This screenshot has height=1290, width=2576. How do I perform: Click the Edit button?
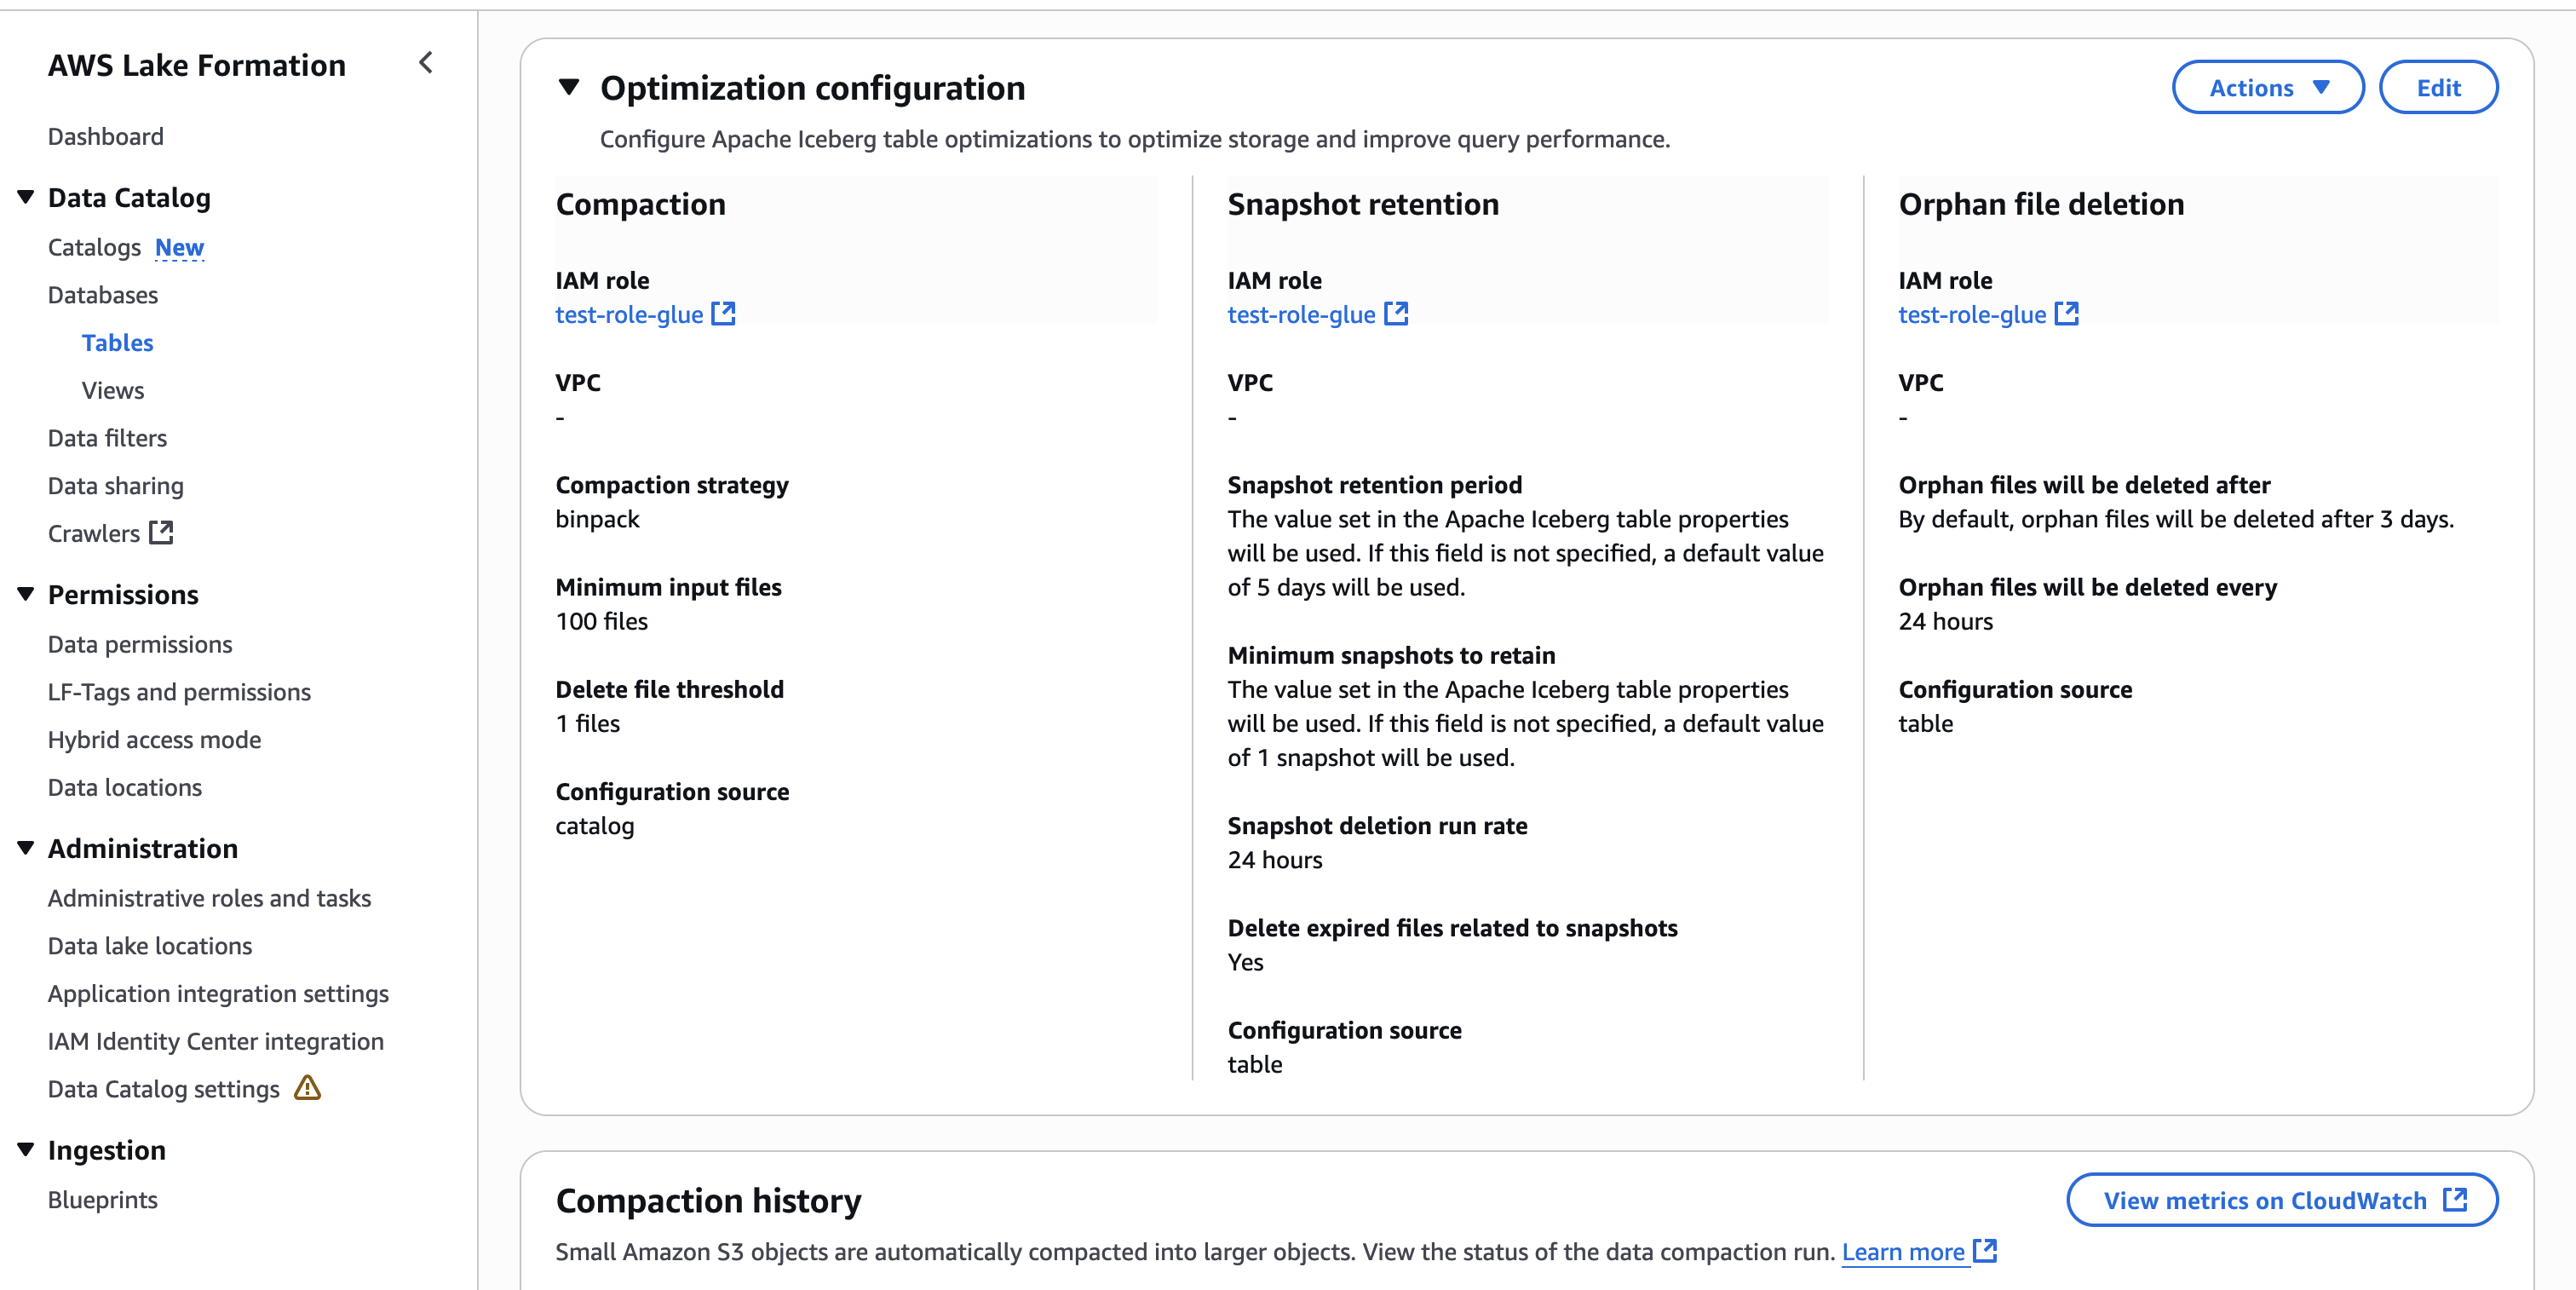2438,87
